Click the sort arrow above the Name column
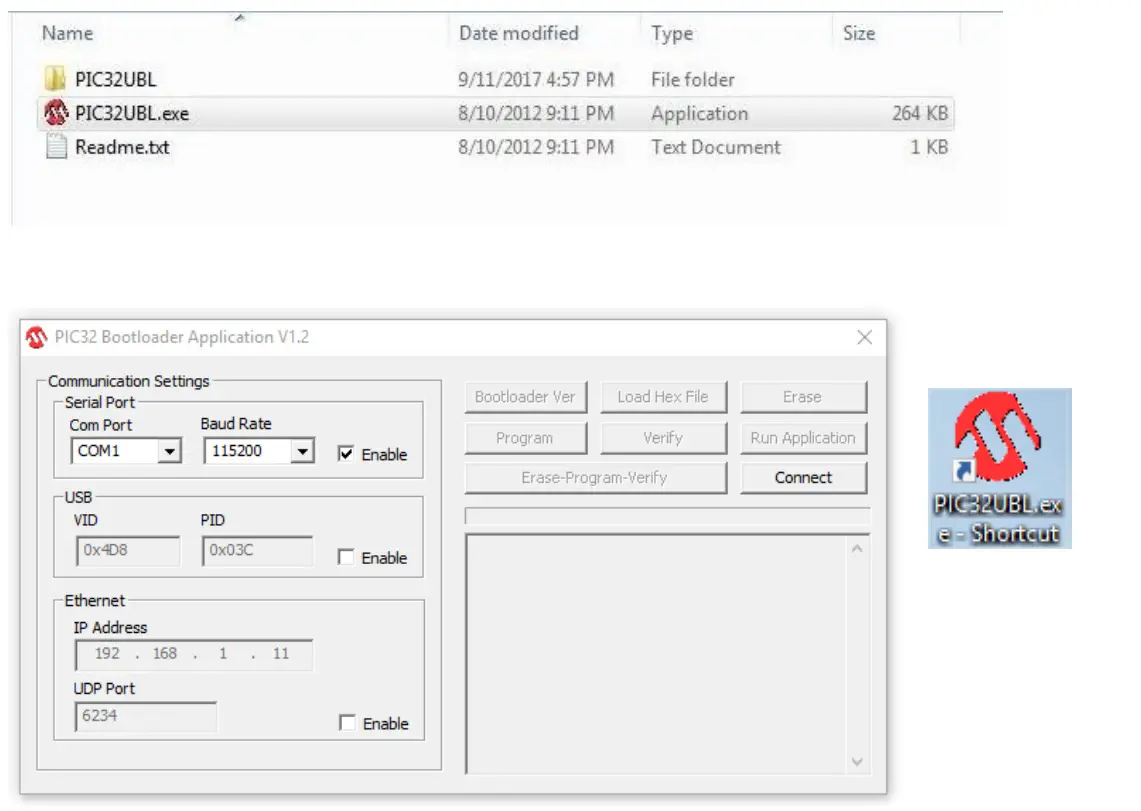Viewport: 1141px width, 811px height. click(x=237, y=15)
